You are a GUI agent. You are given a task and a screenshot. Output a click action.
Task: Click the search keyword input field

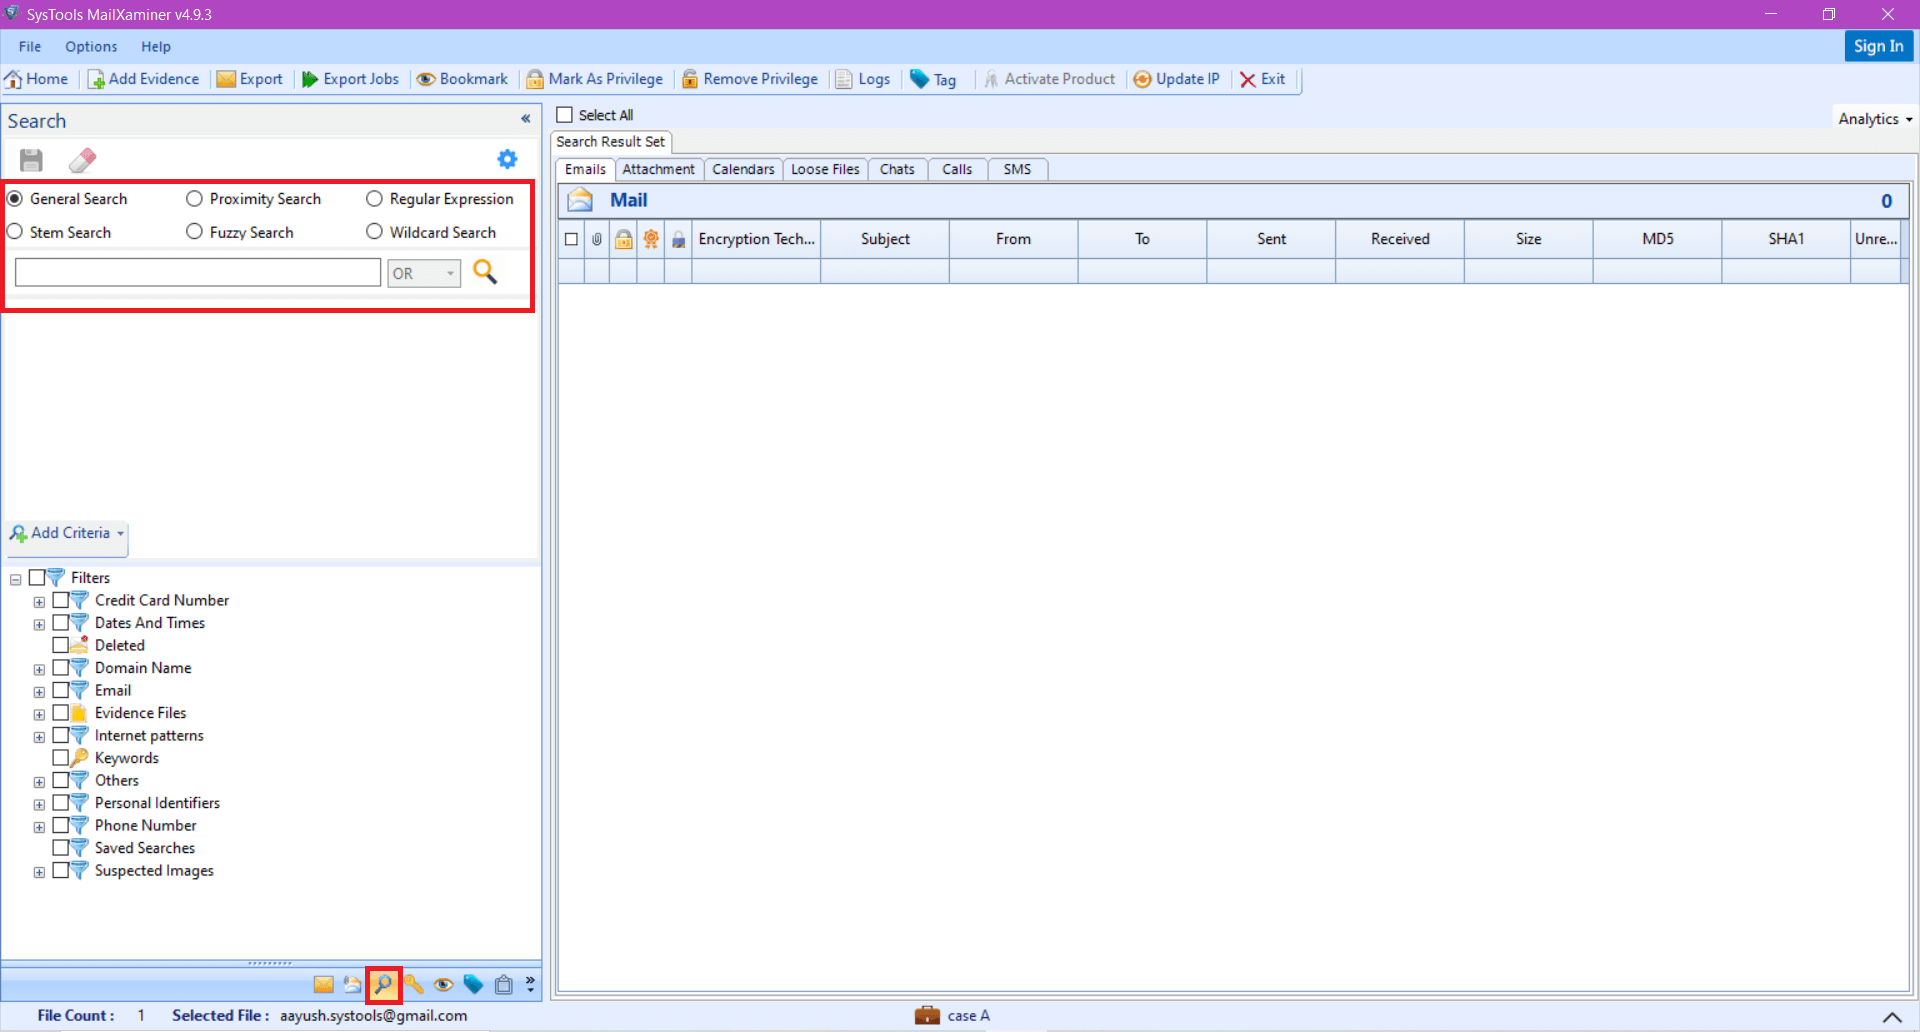(x=198, y=272)
